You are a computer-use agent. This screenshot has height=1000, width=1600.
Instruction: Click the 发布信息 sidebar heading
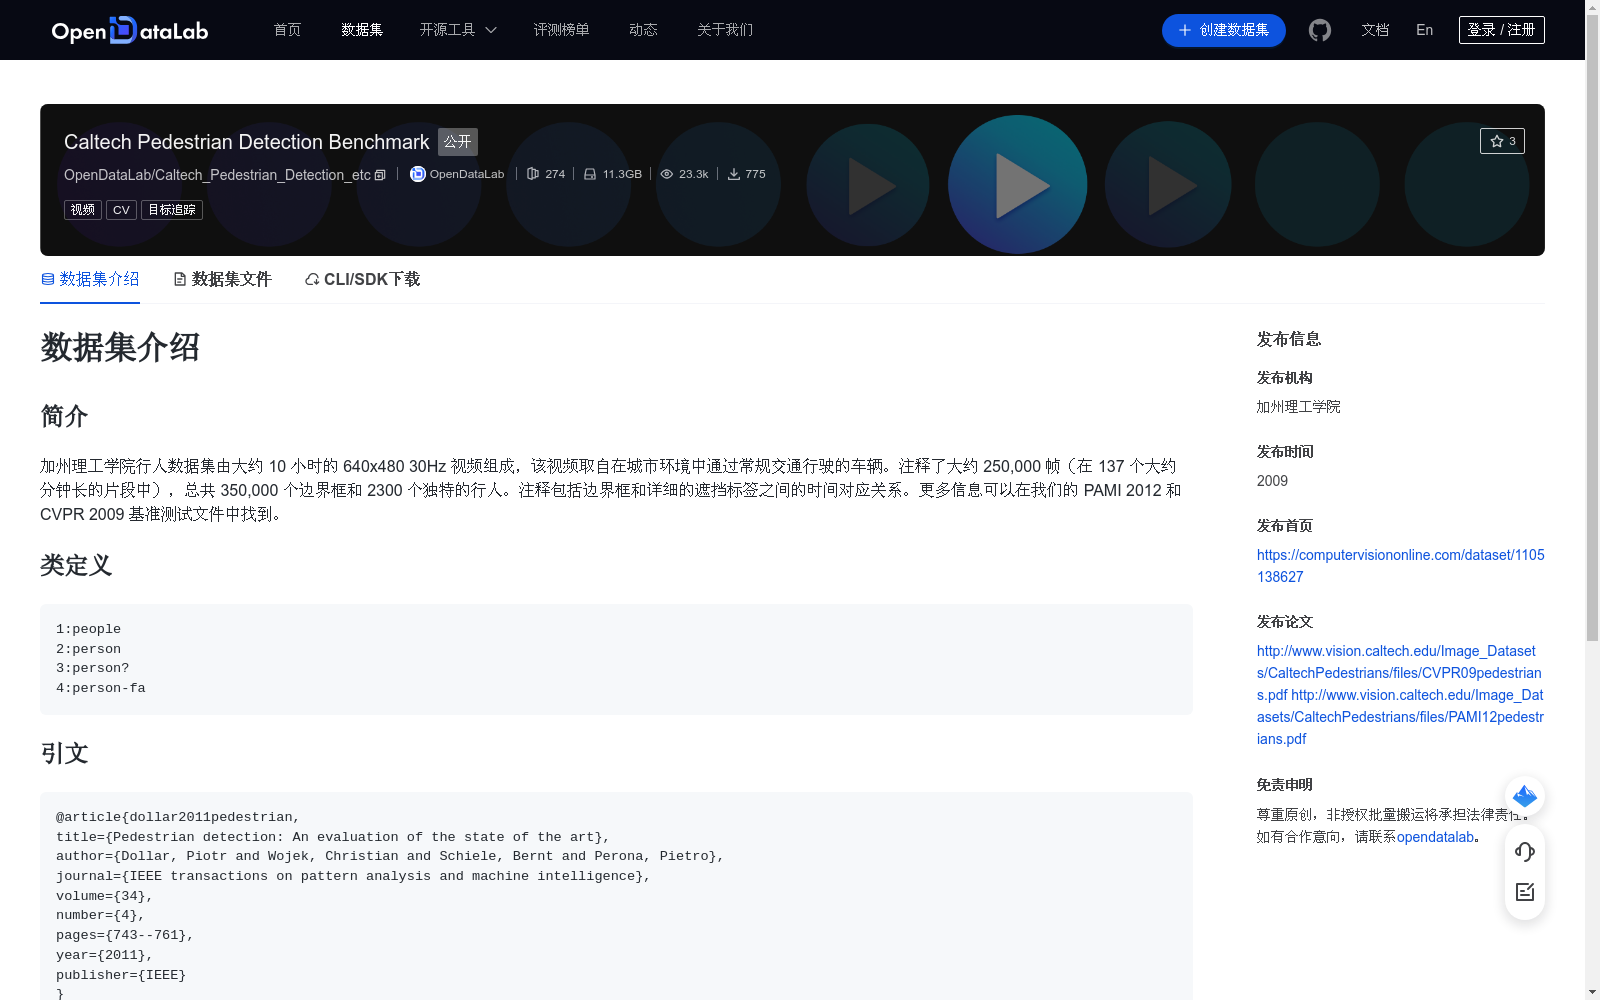tap(1289, 339)
